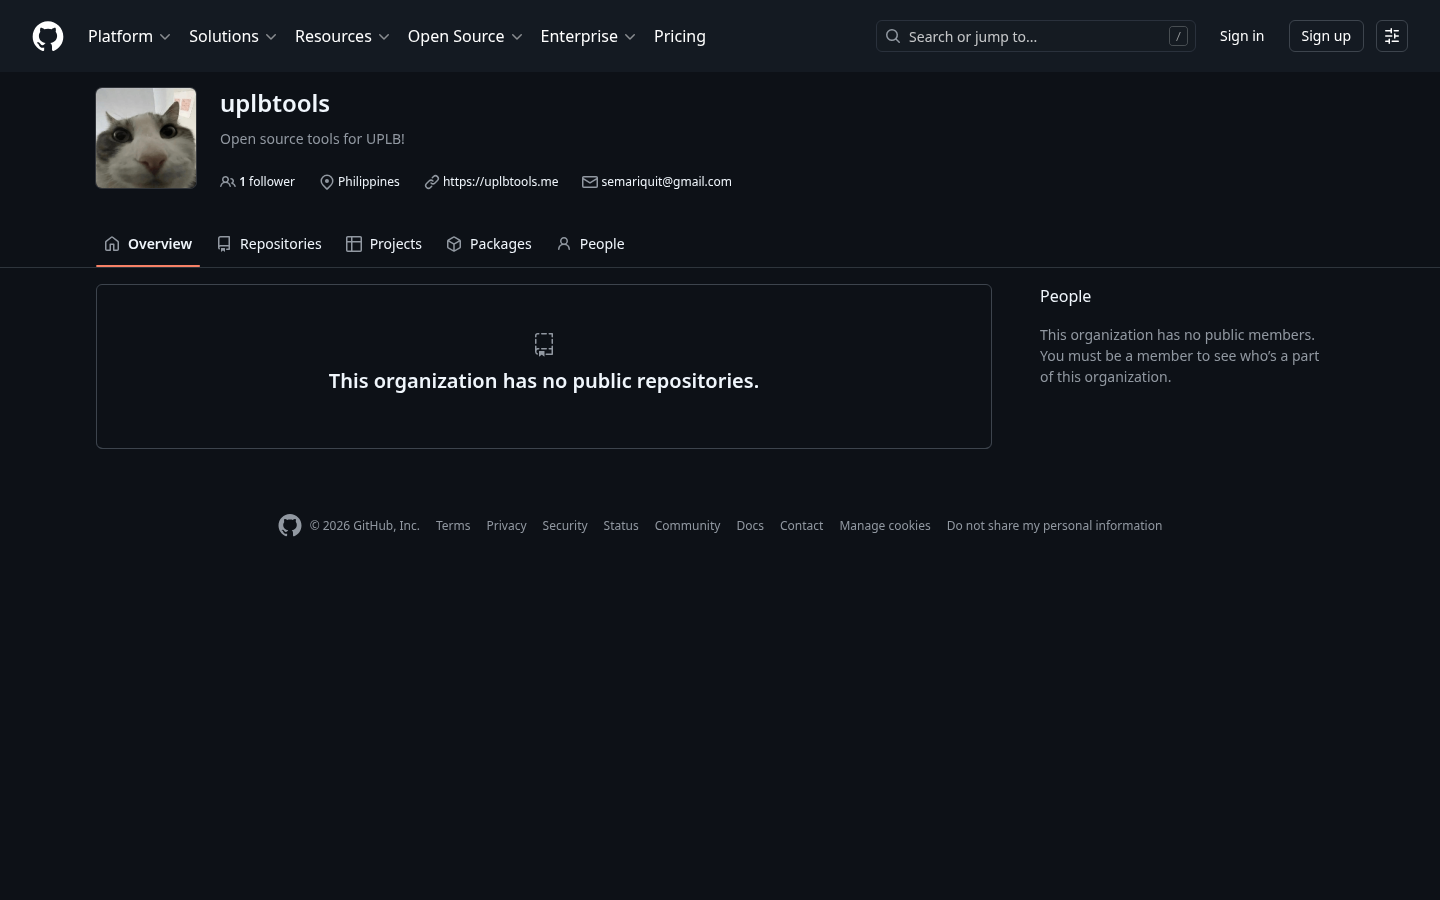Click the uplbtools cat avatar
This screenshot has height=900, width=1440.
146,138
